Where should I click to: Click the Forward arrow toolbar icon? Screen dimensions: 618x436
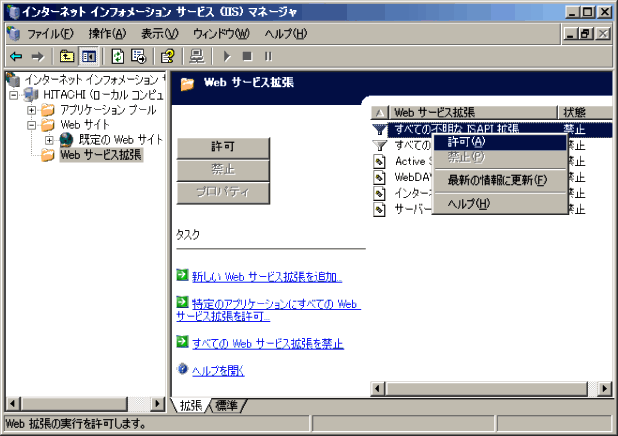(38, 57)
